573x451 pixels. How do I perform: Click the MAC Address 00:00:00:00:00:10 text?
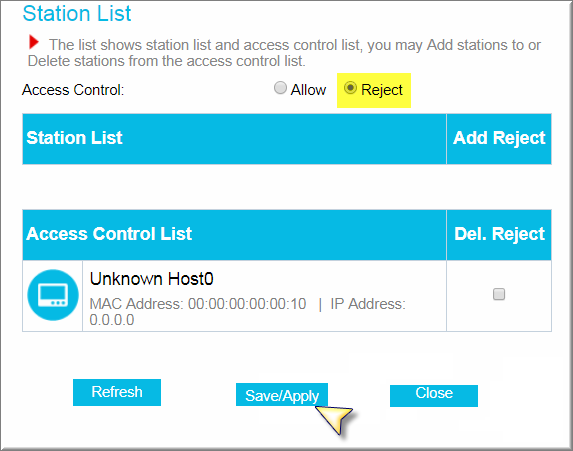(198, 304)
